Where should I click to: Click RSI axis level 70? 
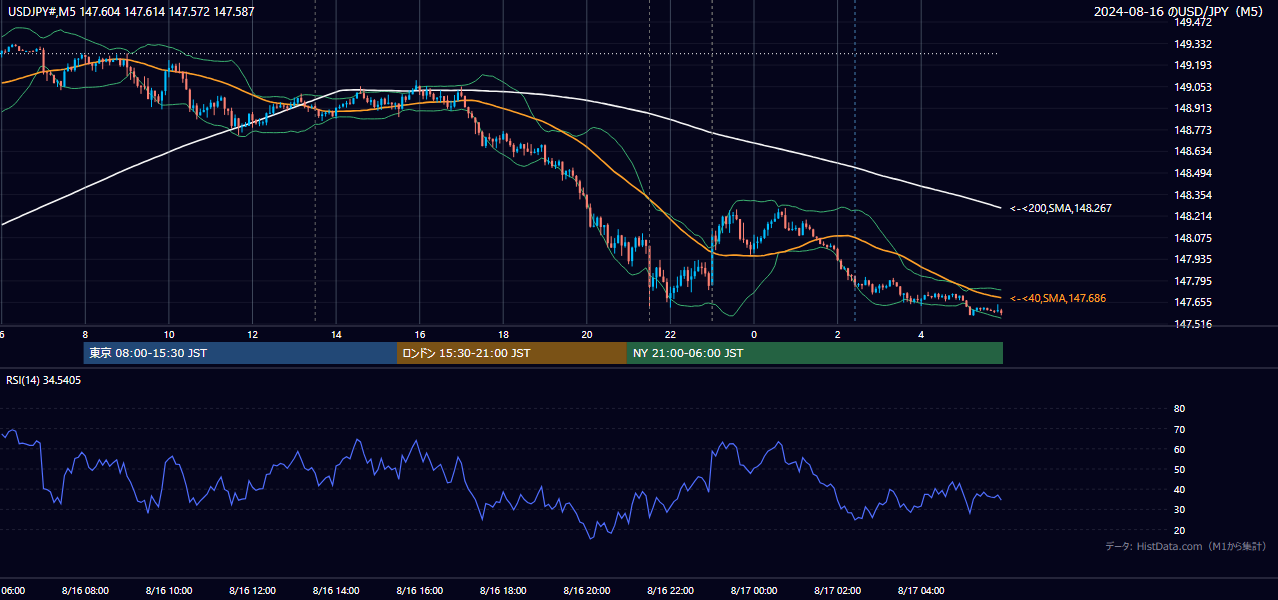[x=1179, y=429]
